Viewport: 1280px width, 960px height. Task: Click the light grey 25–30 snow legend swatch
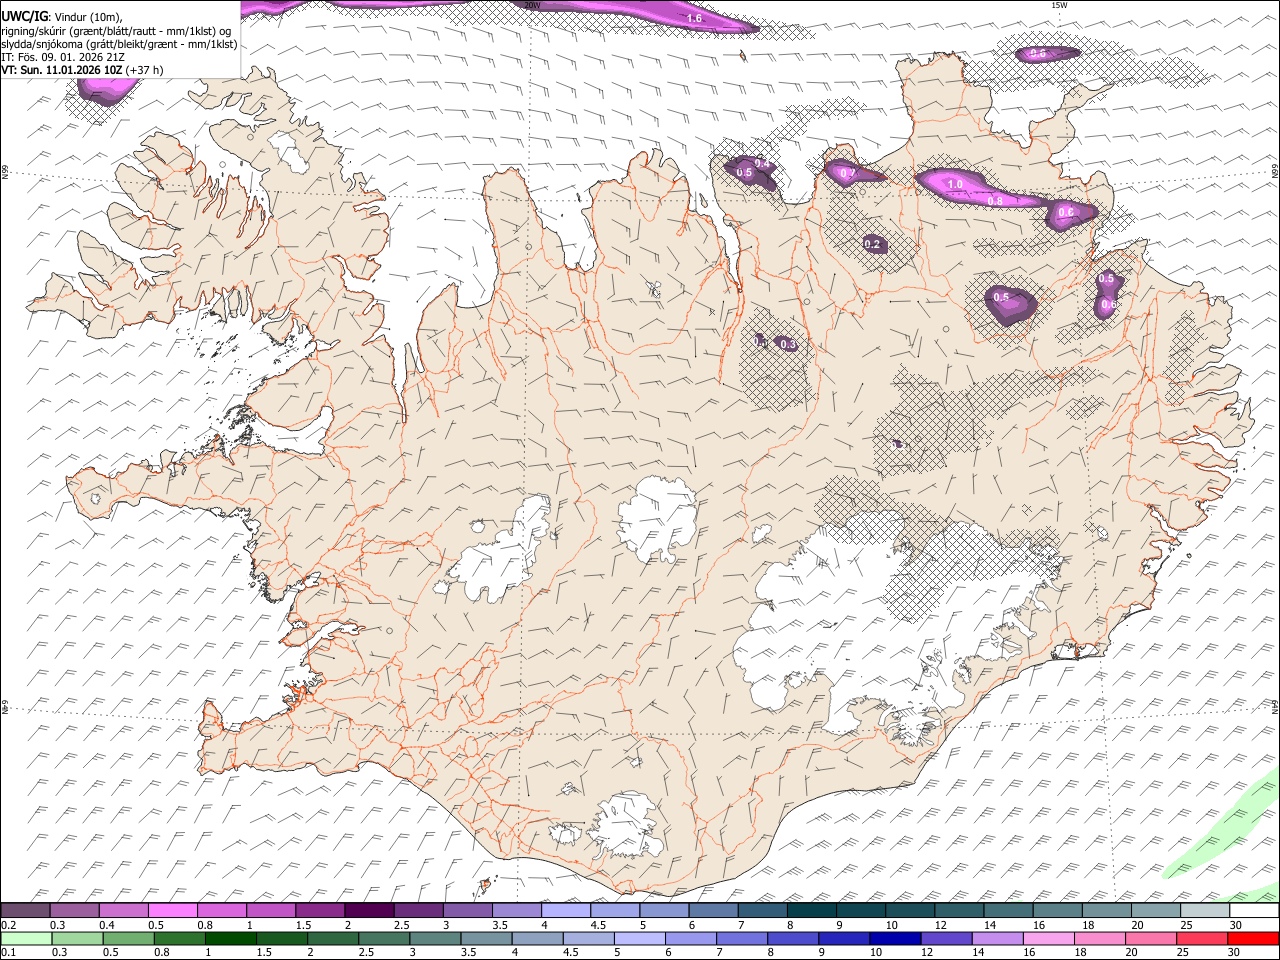click(1205, 910)
